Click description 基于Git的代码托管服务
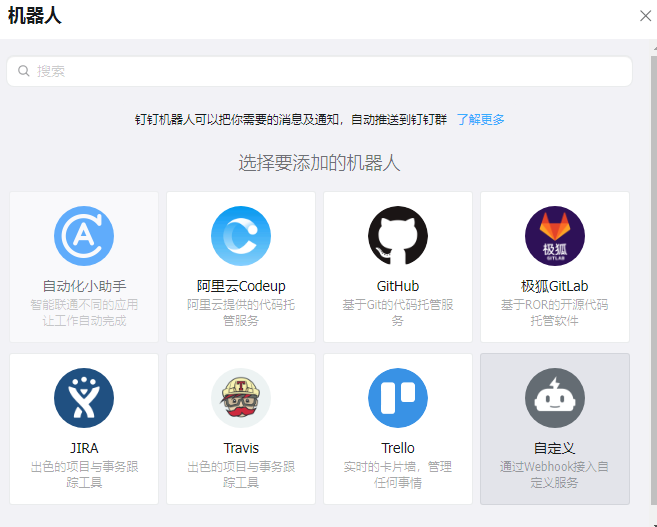657x527 pixels. [x=398, y=313]
